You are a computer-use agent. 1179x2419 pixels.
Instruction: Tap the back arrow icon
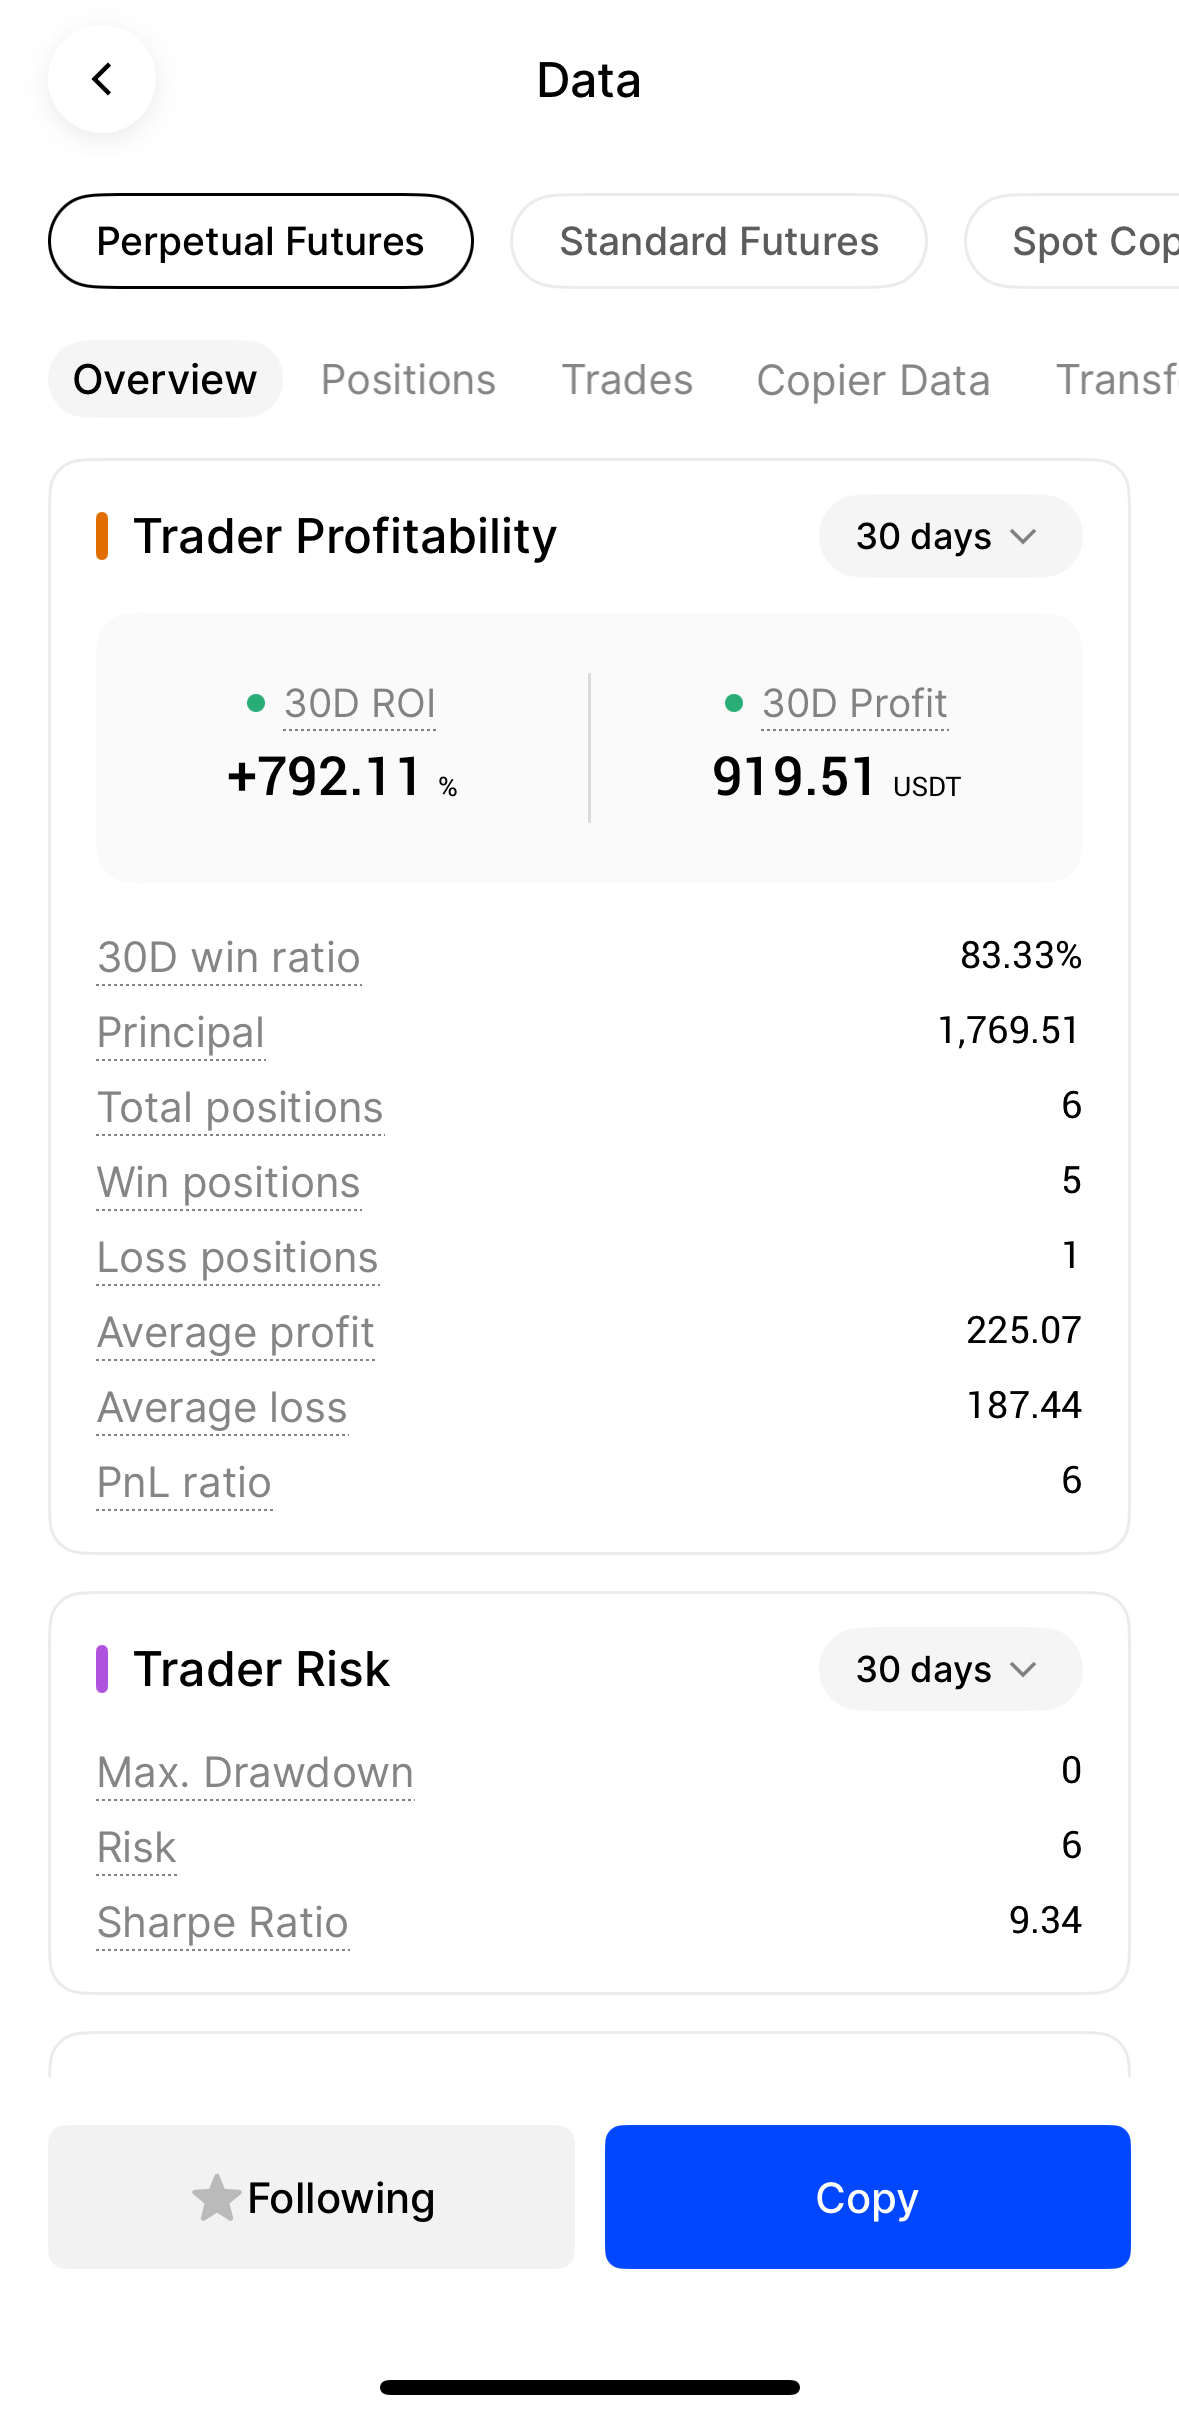click(102, 79)
